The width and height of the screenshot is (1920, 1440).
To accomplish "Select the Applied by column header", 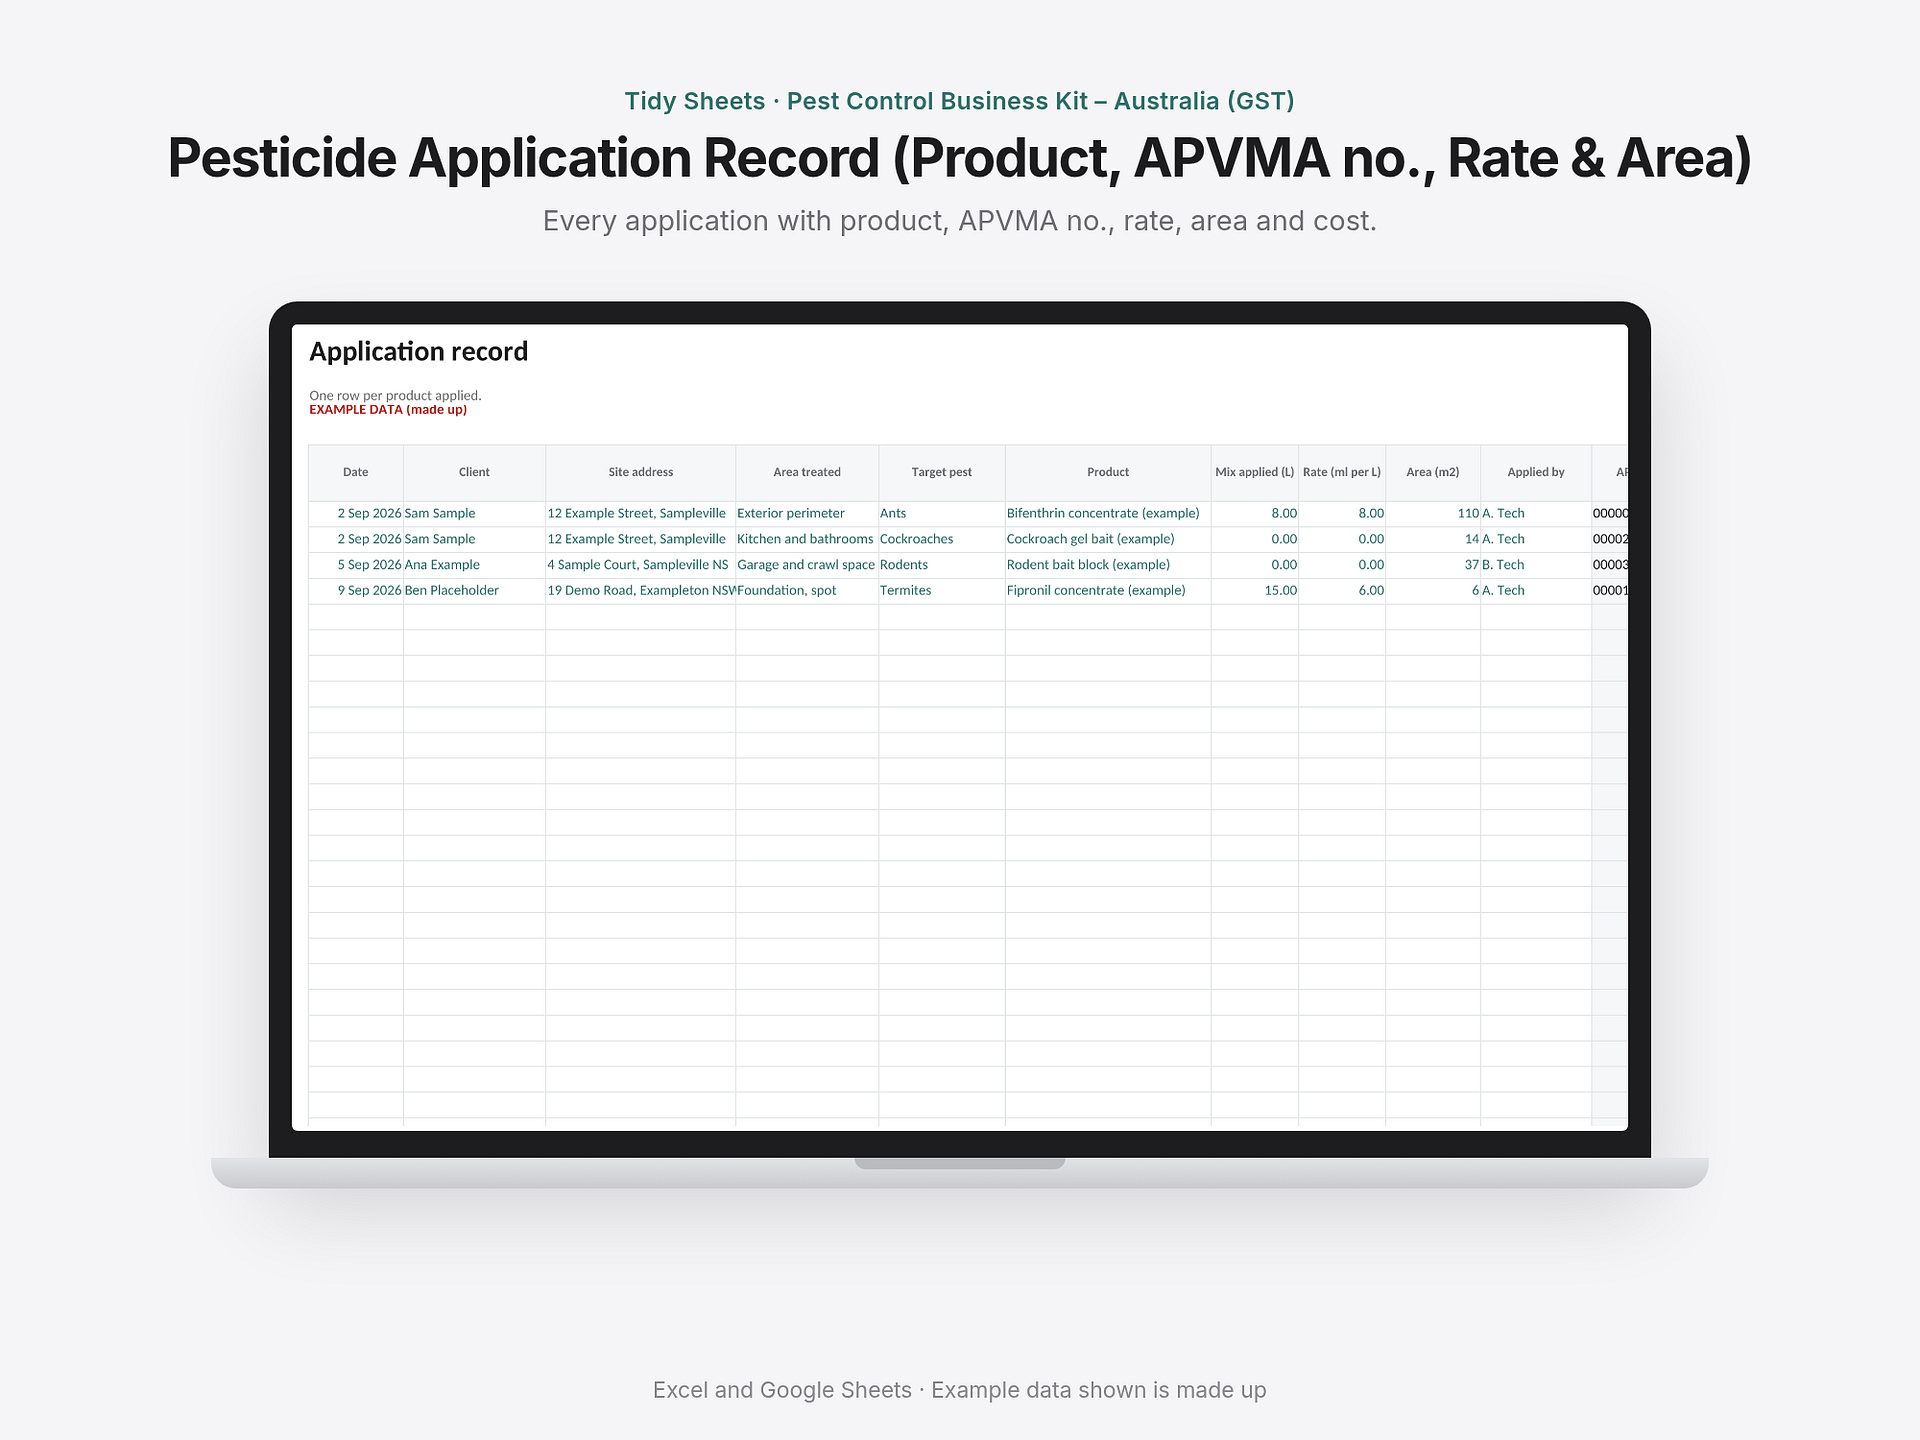I will tap(1535, 472).
